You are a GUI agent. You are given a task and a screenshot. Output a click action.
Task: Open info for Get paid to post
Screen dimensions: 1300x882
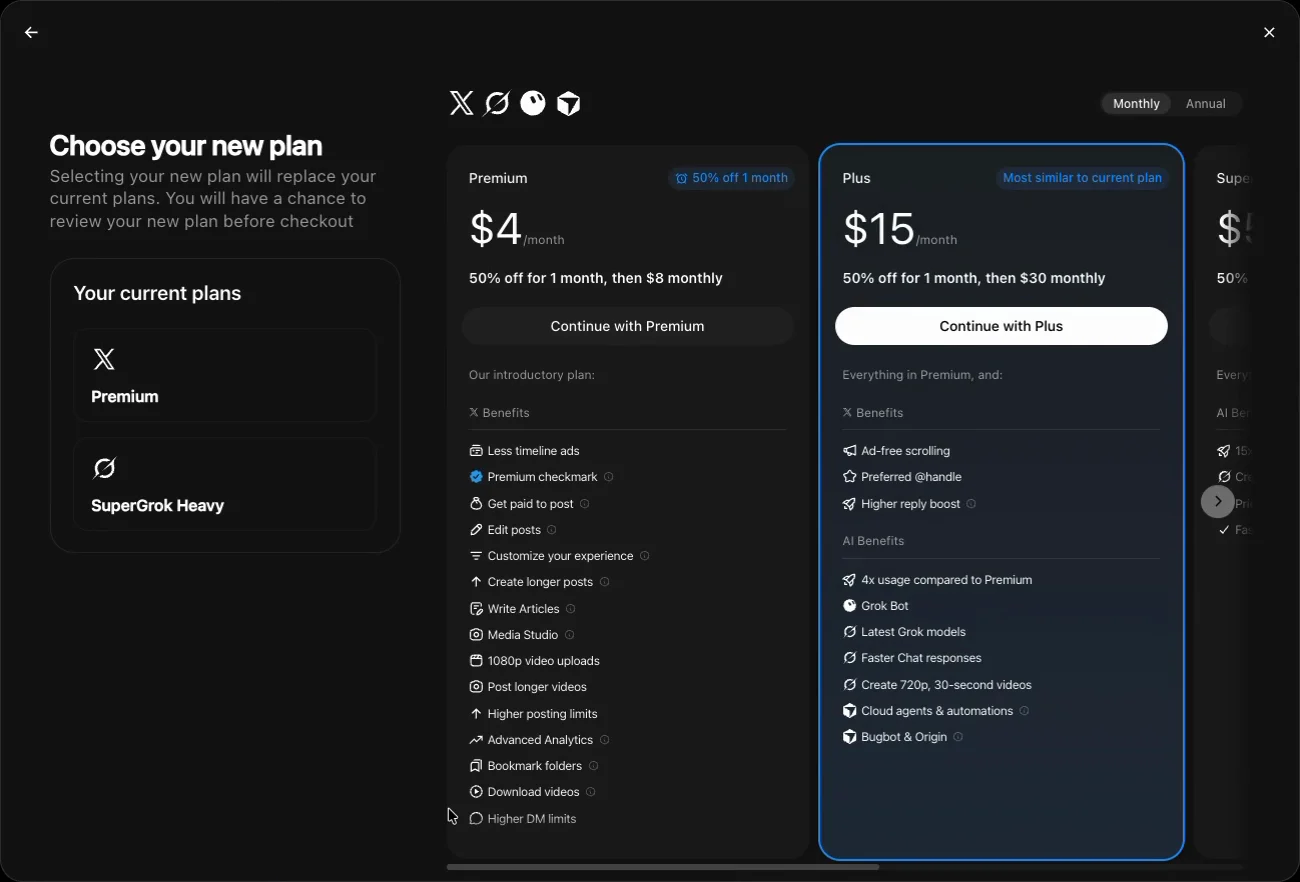(x=585, y=504)
